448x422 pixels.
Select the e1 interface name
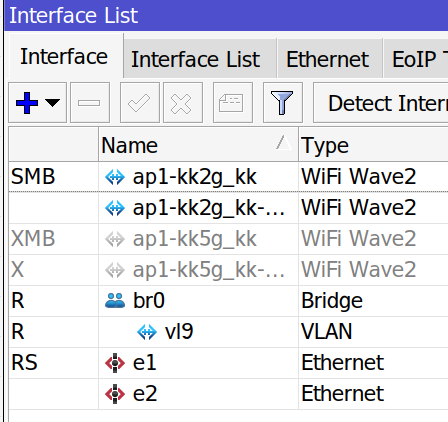145,363
